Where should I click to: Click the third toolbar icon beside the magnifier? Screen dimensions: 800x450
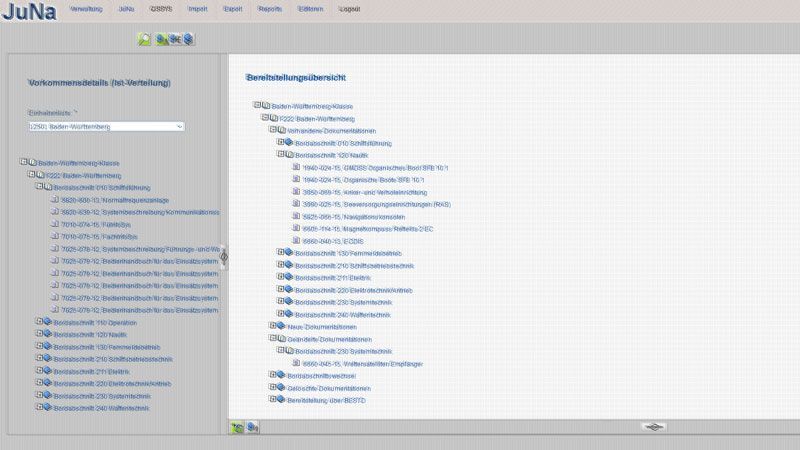pos(175,39)
